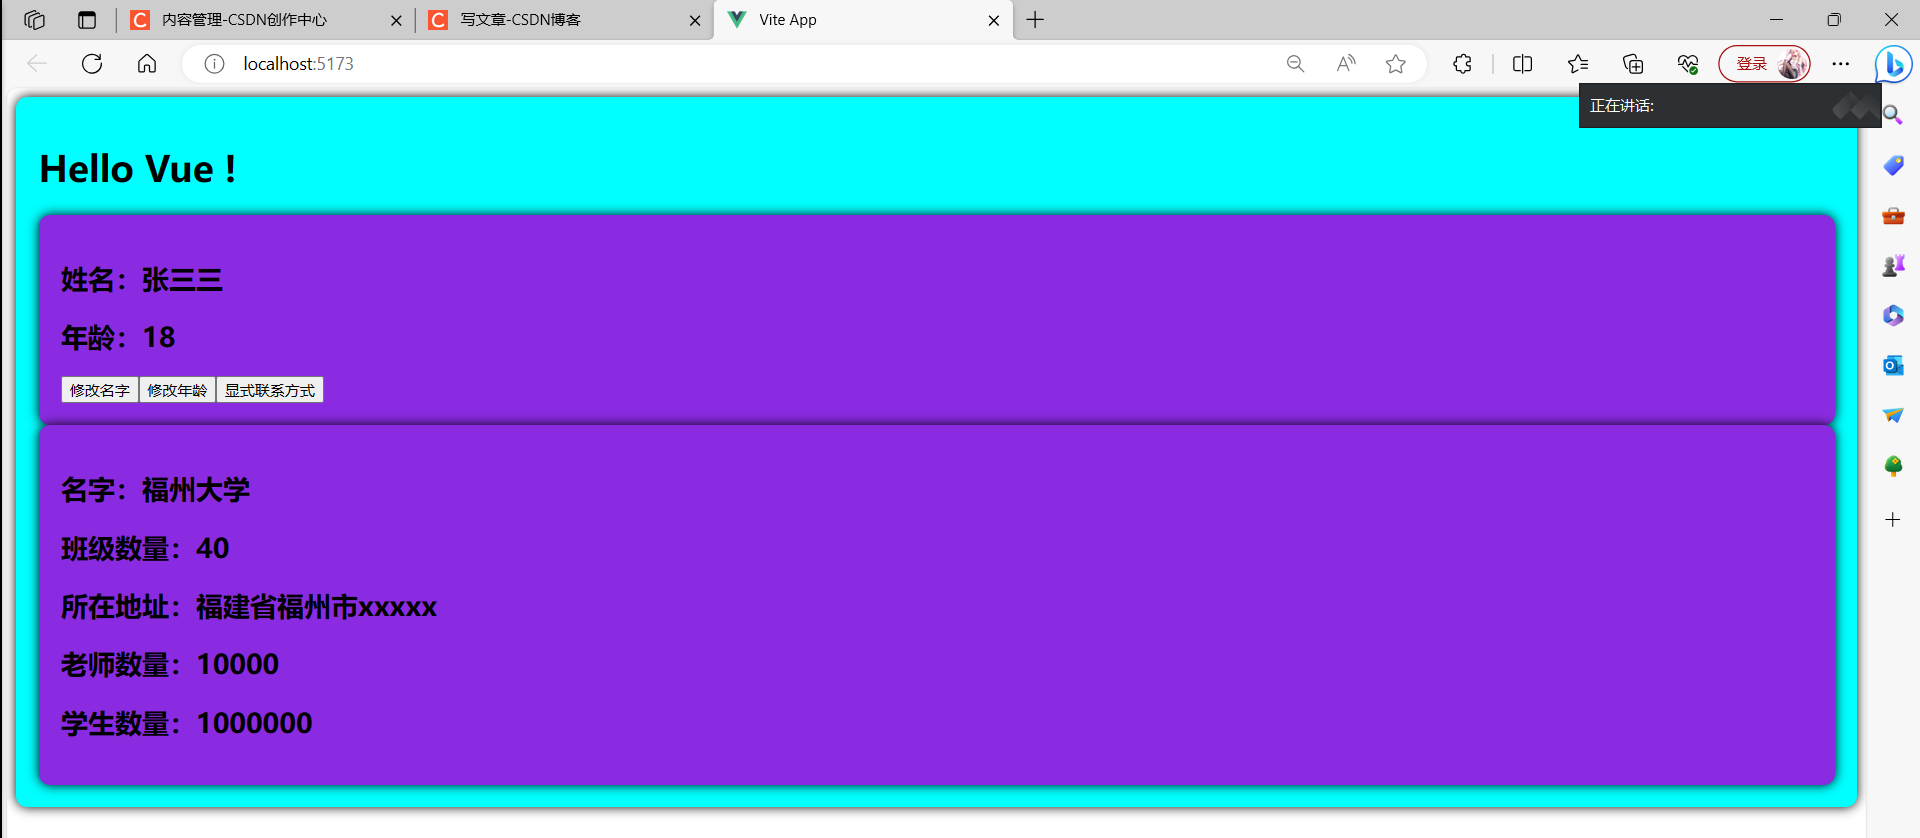
Task: Click the 姓名：张三三 text
Action: 142,280
